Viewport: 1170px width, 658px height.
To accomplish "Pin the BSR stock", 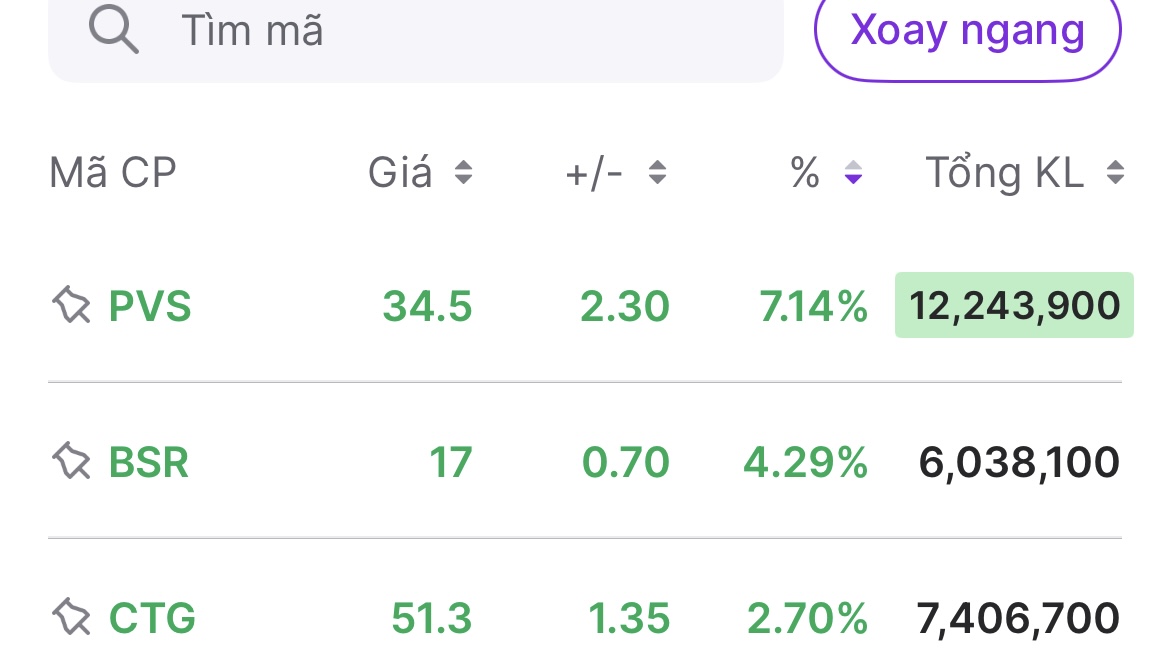I will [71, 462].
